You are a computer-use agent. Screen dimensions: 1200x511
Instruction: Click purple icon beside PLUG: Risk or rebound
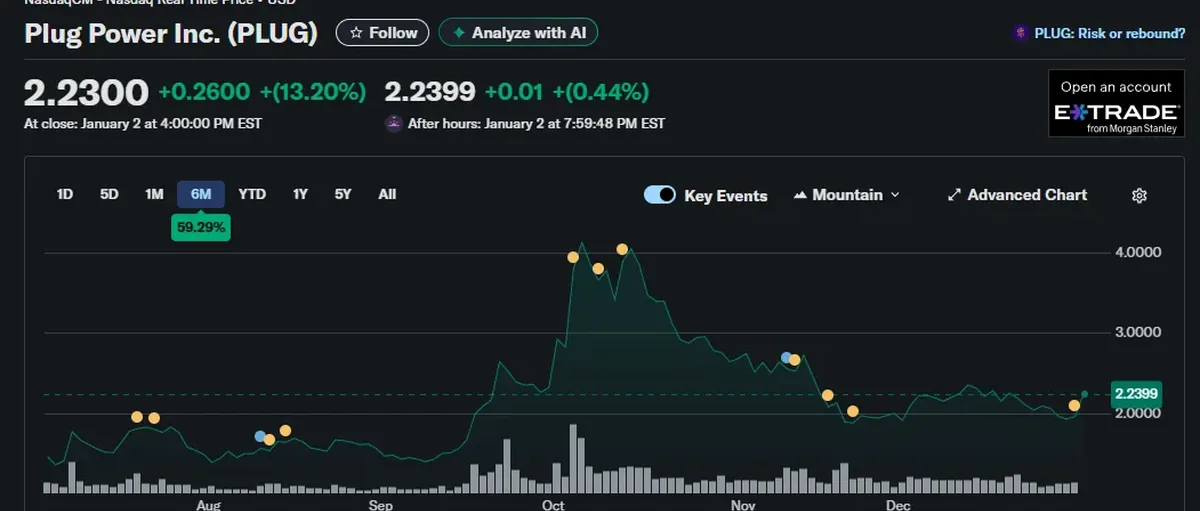pyautogui.click(x=1021, y=33)
